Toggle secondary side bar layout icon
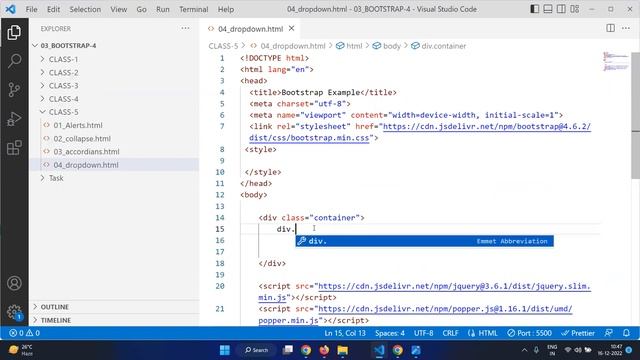Image resolution: width=640 pixels, height=360 pixels. pyautogui.click(x=561, y=9)
